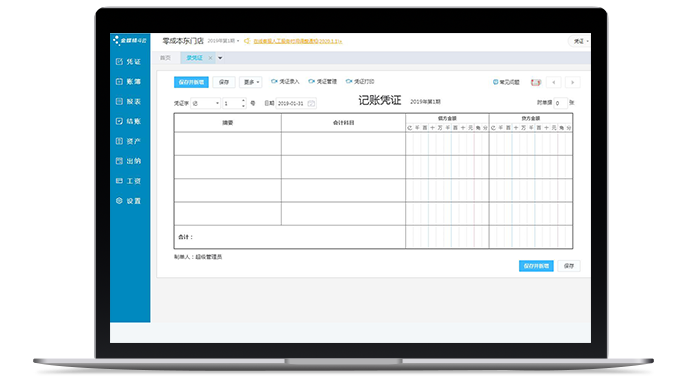Go to next voucher arrow
The image size is (681, 386).
[x=572, y=82]
